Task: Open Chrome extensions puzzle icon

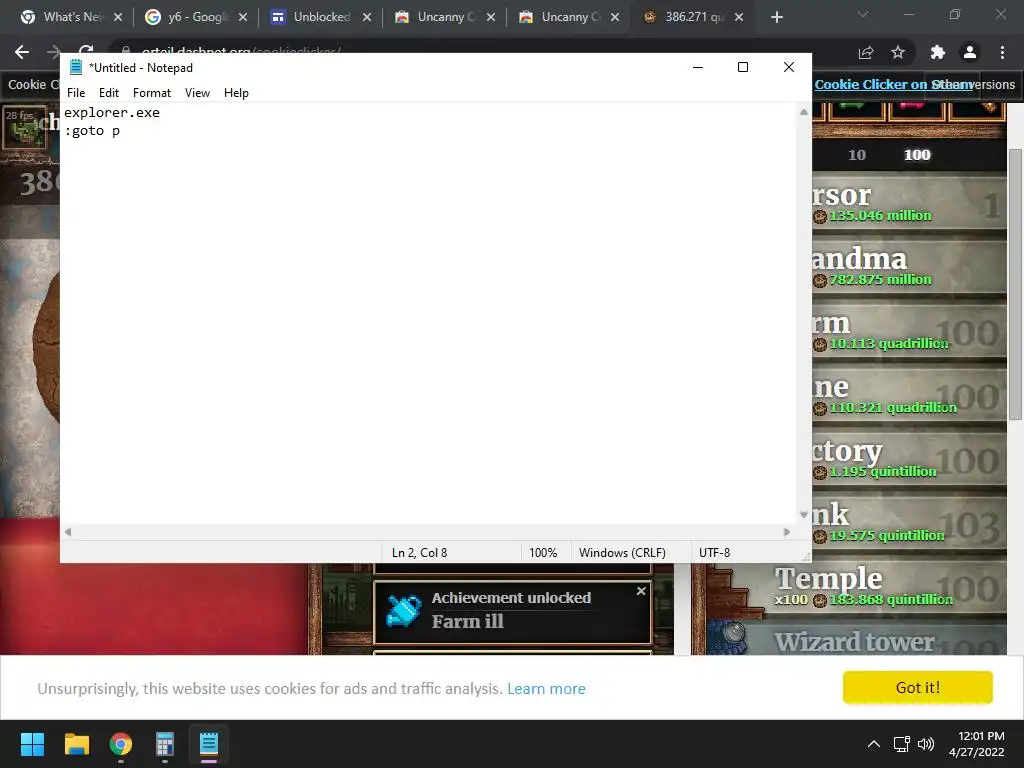Action: (x=937, y=52)
